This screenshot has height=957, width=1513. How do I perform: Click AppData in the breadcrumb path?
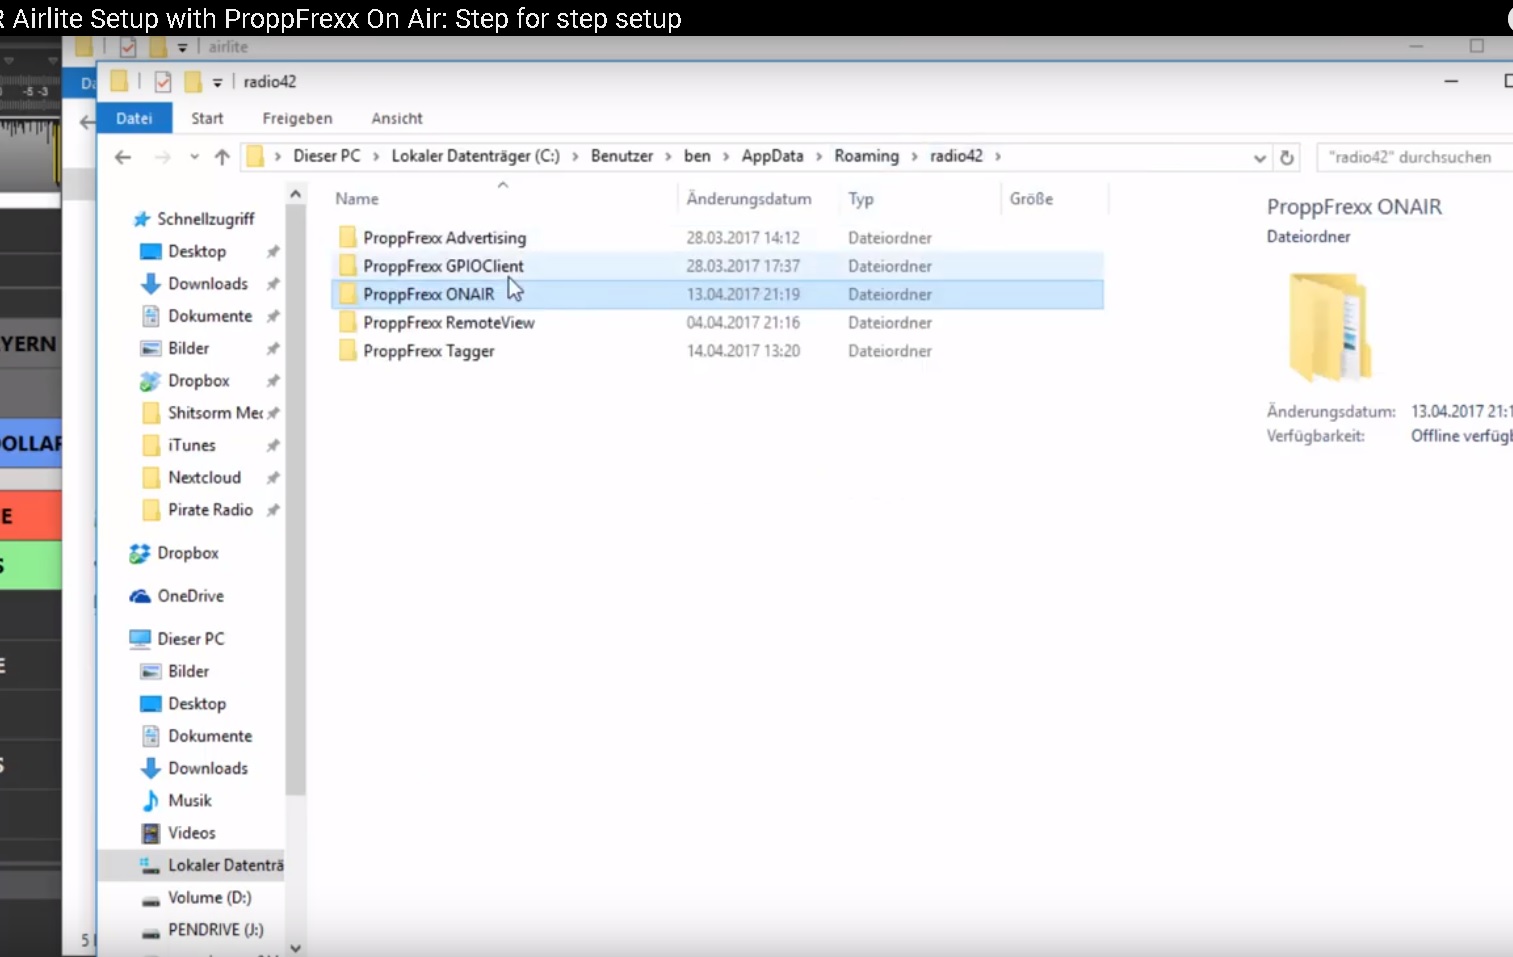[771, 156]
